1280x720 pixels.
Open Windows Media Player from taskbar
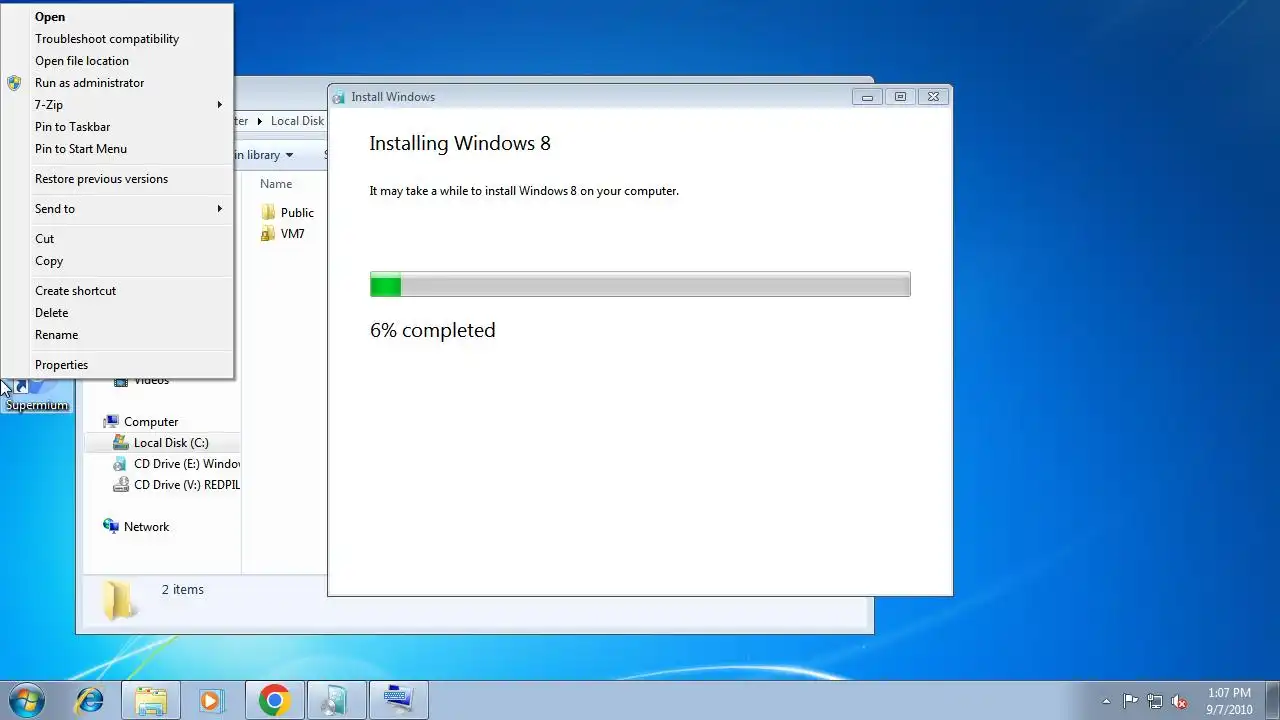tap(211, 700)
